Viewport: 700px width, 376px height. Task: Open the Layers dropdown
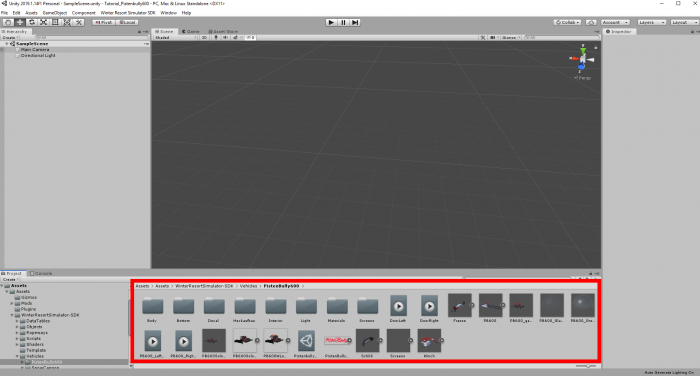tap(651, 22)
